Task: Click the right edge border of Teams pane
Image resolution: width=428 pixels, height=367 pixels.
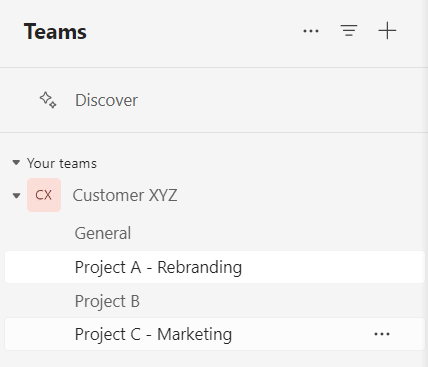Action: click(x=426, y=183)
